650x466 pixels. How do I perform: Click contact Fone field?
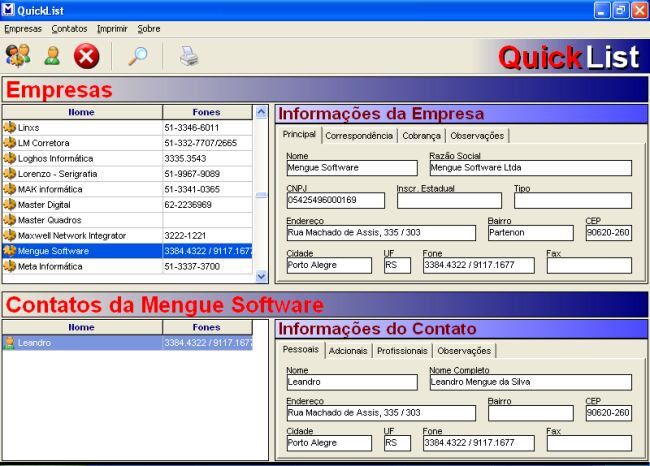(x=478, y=443)
